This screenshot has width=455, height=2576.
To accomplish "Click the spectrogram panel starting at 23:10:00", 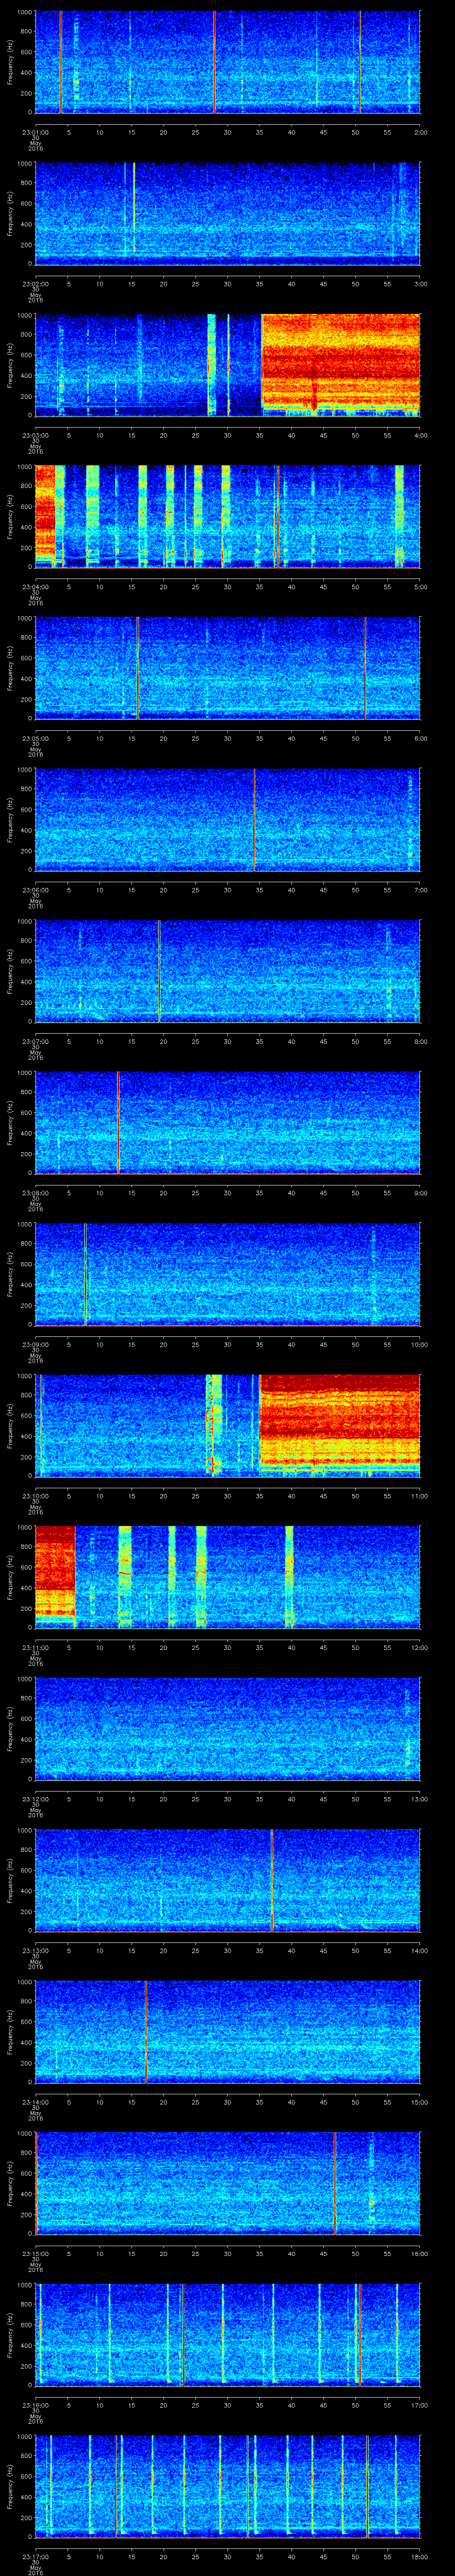I will click(x=228, y=1426).
